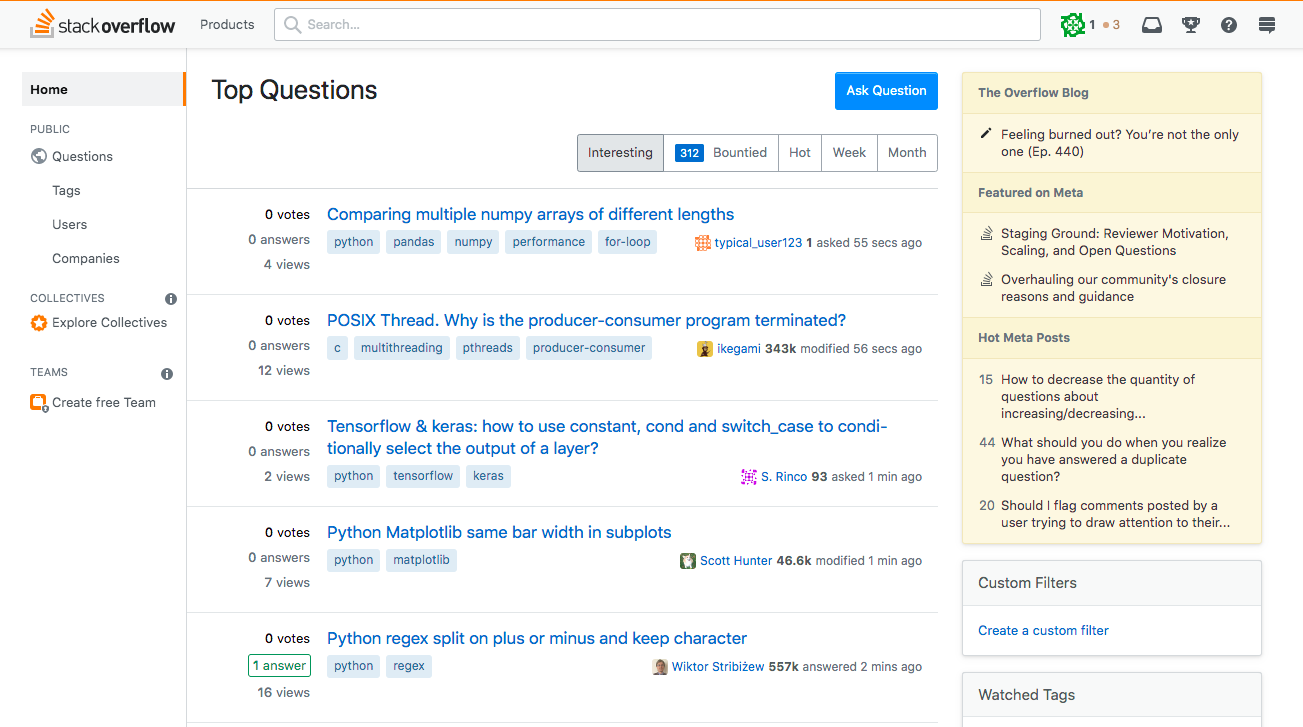Click meta icon beside Overhauling closure reasons
The height and width of the screenshot is (727, 1303).
[986, 280]
